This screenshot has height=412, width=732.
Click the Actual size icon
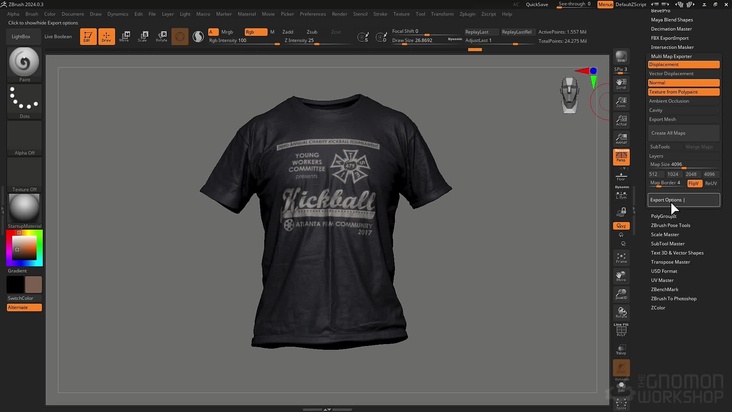[x=621, y=120]
